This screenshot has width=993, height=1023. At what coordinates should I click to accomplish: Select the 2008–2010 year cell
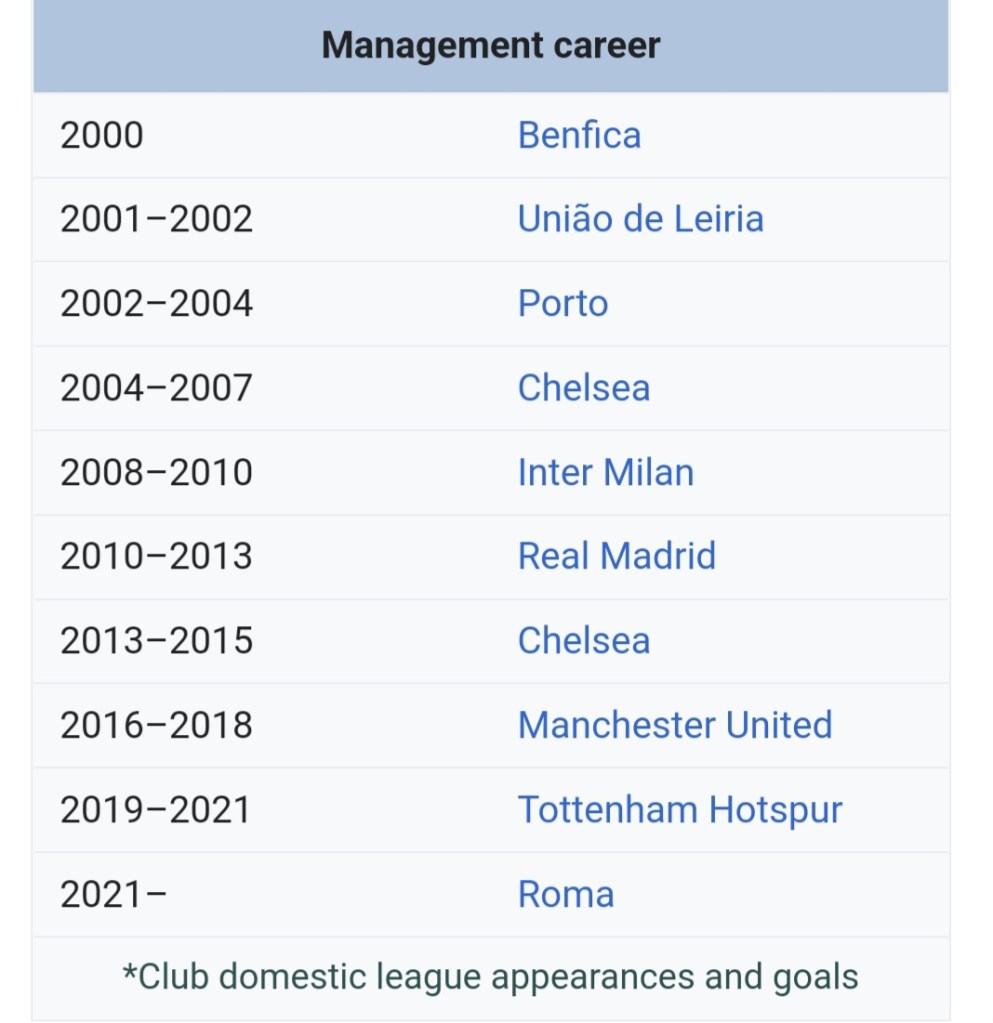[x=156, y=472]
